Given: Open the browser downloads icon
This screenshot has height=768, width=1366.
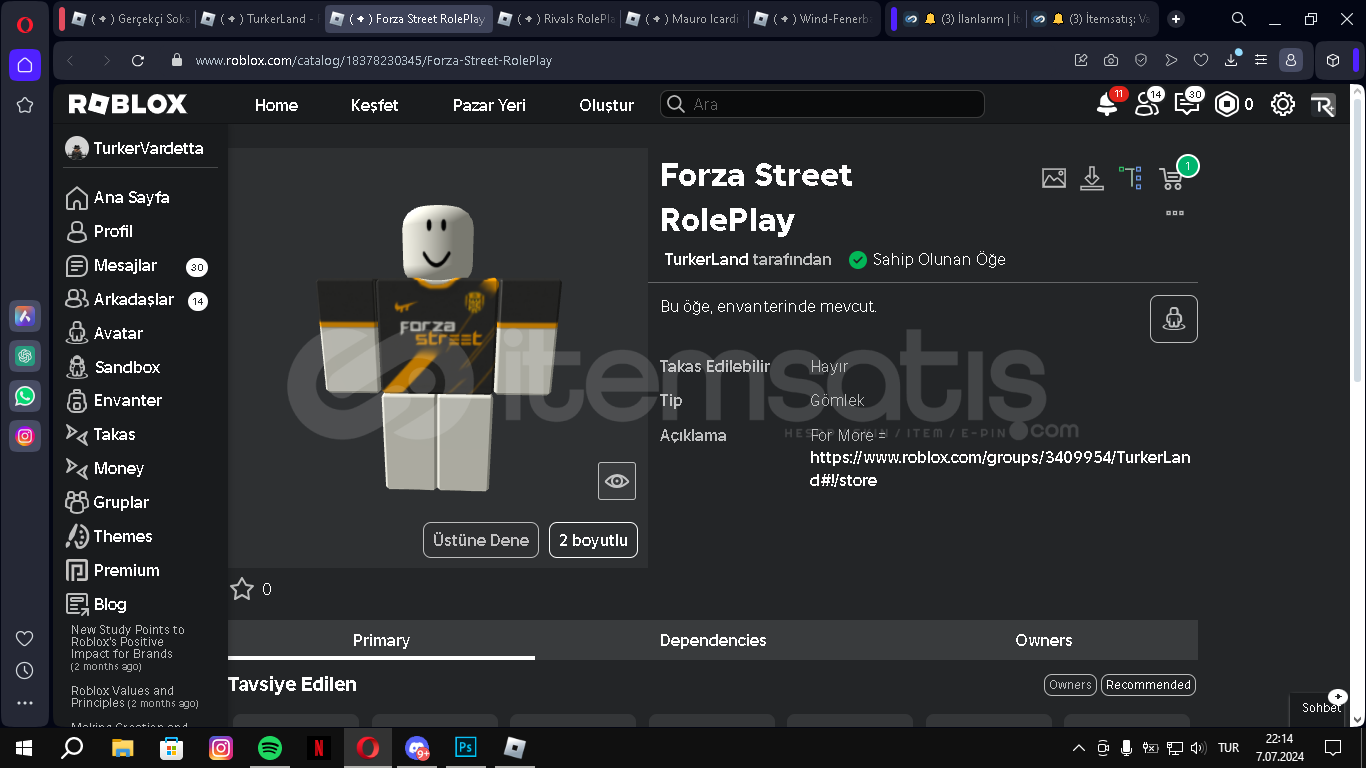Looking at the screenshot, I should (1231, 60).
